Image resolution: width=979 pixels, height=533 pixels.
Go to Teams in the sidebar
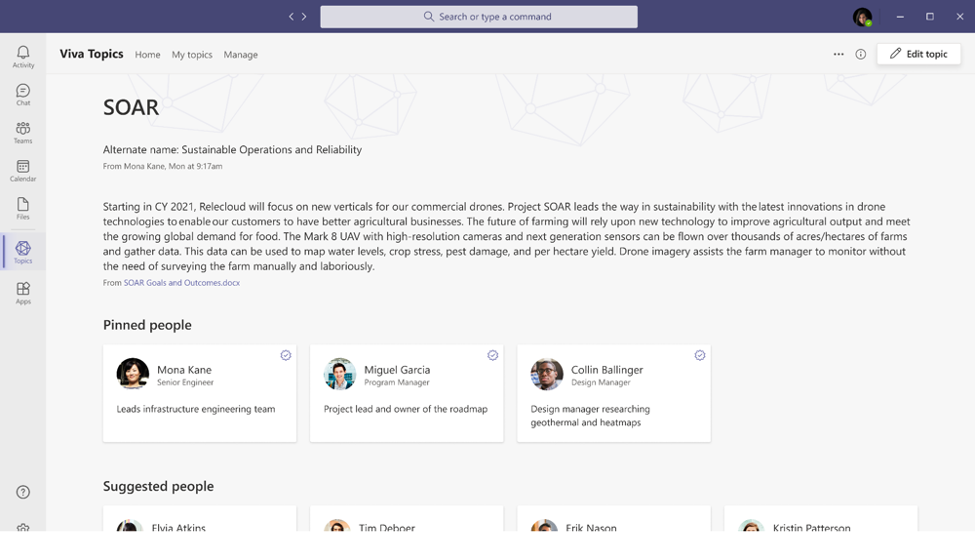point(23,132)
